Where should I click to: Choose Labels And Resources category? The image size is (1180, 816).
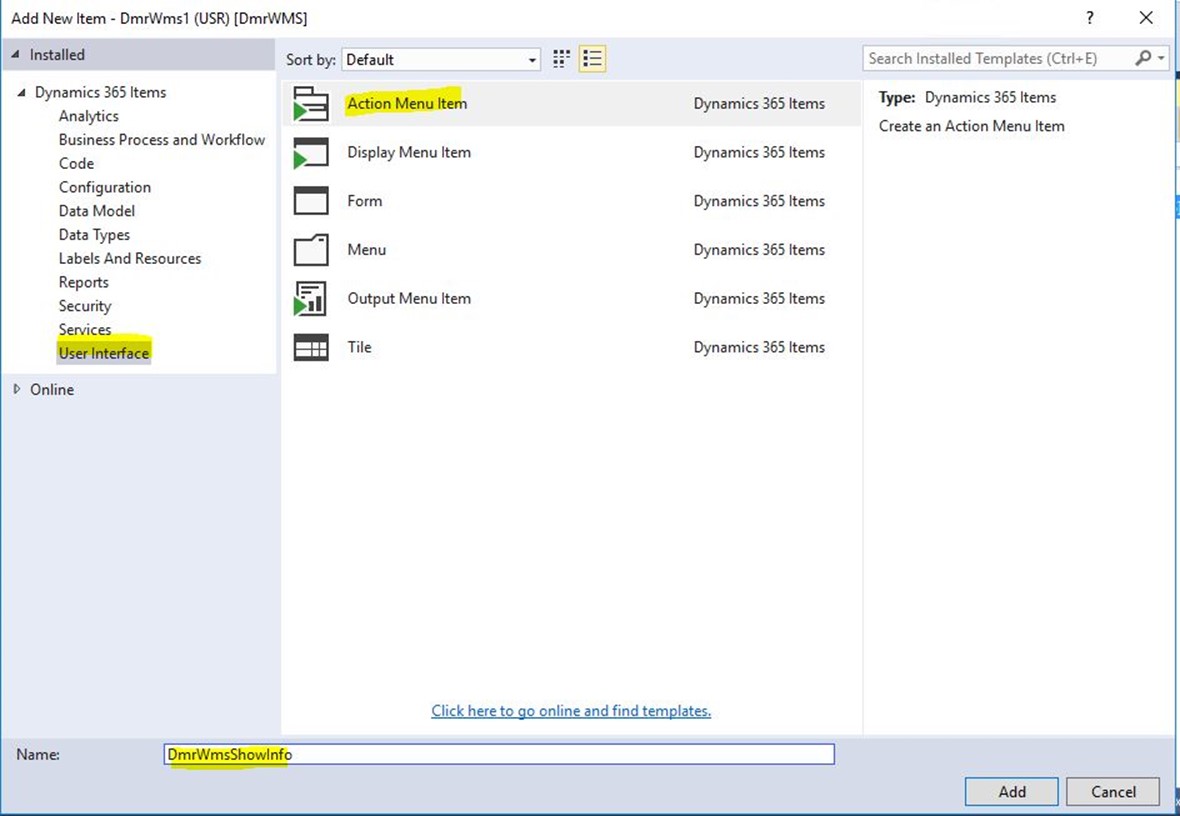pos(130,258)
